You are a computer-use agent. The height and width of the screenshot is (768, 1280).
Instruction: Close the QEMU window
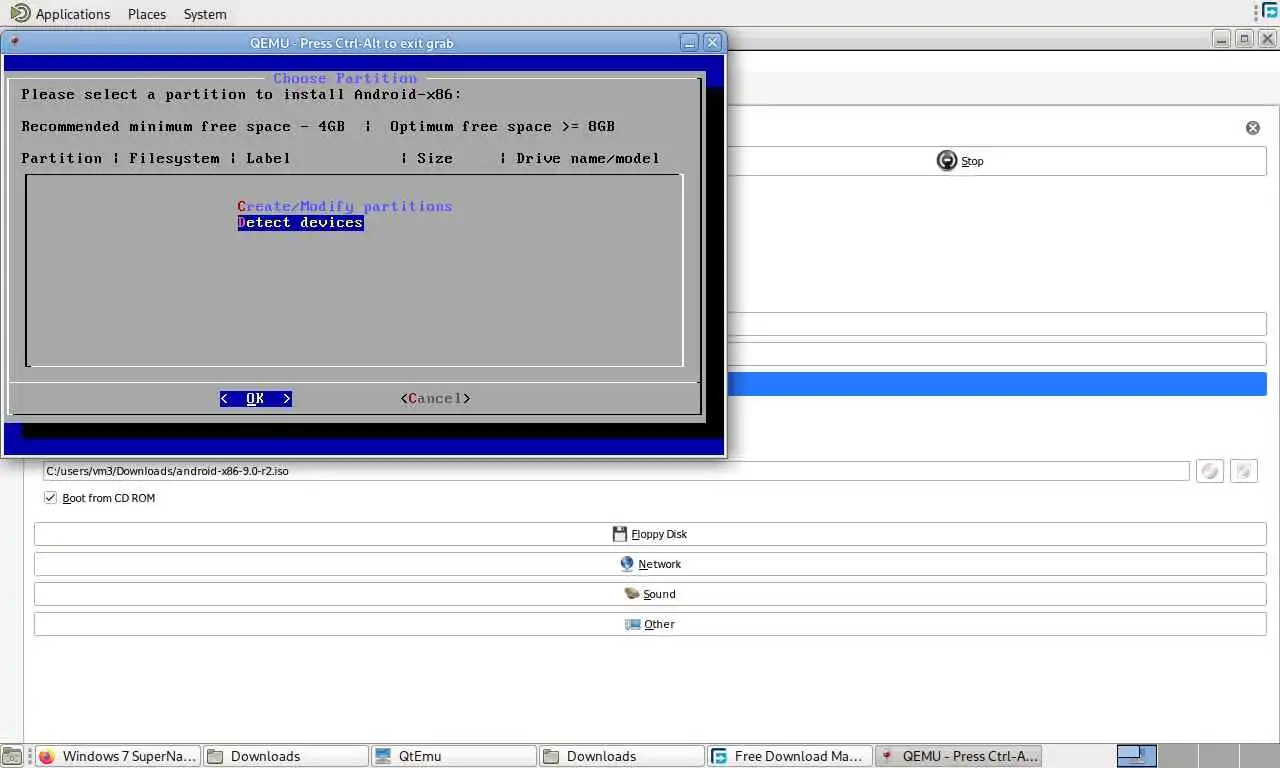[x=712, y=42]
